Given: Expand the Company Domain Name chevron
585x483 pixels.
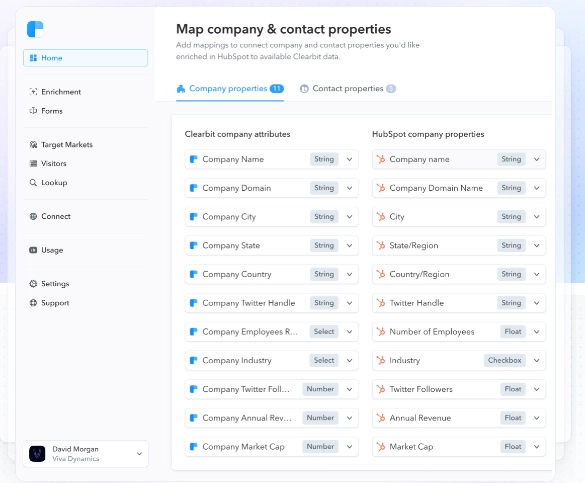Looking at the screenshot, I should point(536,188).
